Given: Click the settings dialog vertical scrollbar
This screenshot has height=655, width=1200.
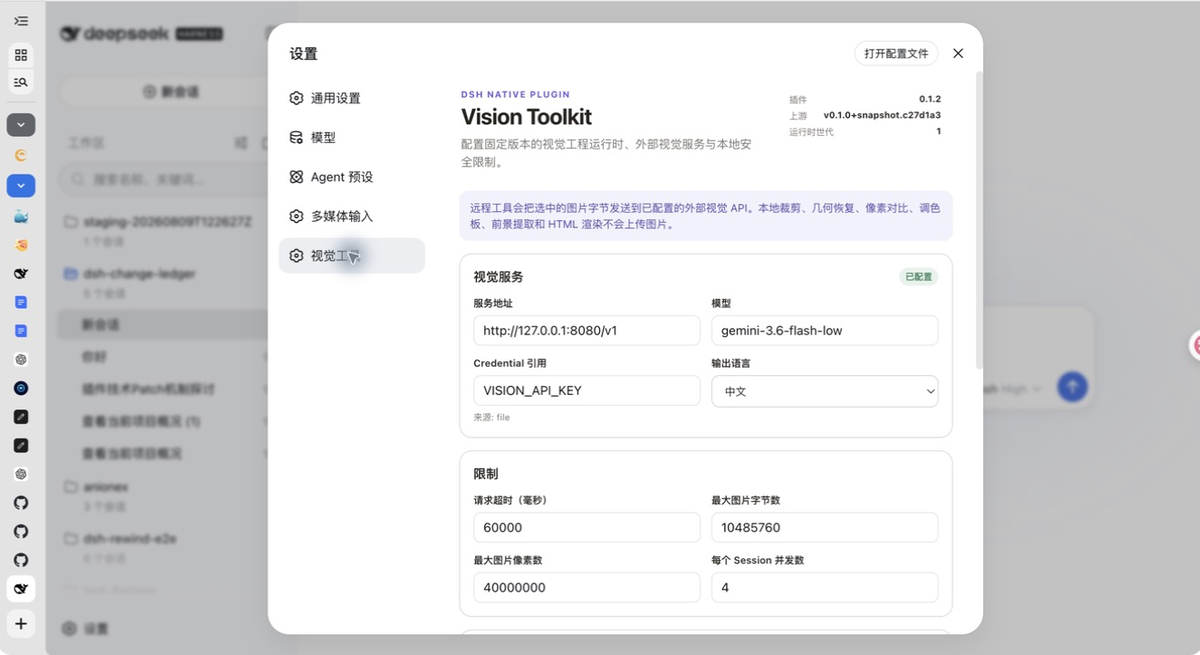Looking at the screenshot, I should coord(979,220).
